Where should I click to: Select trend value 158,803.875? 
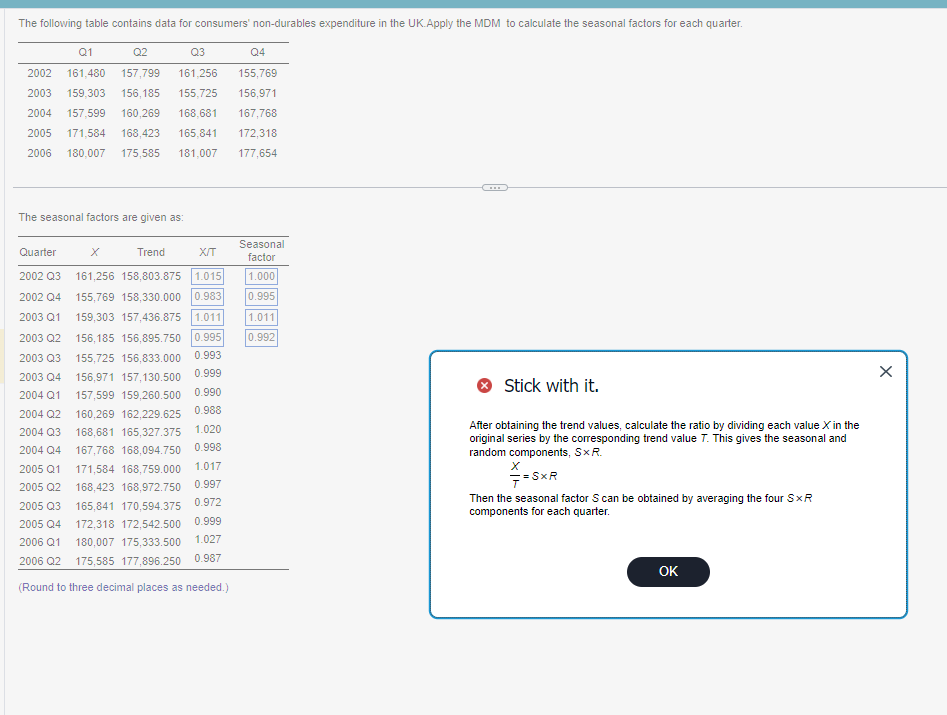click(151, 276)
